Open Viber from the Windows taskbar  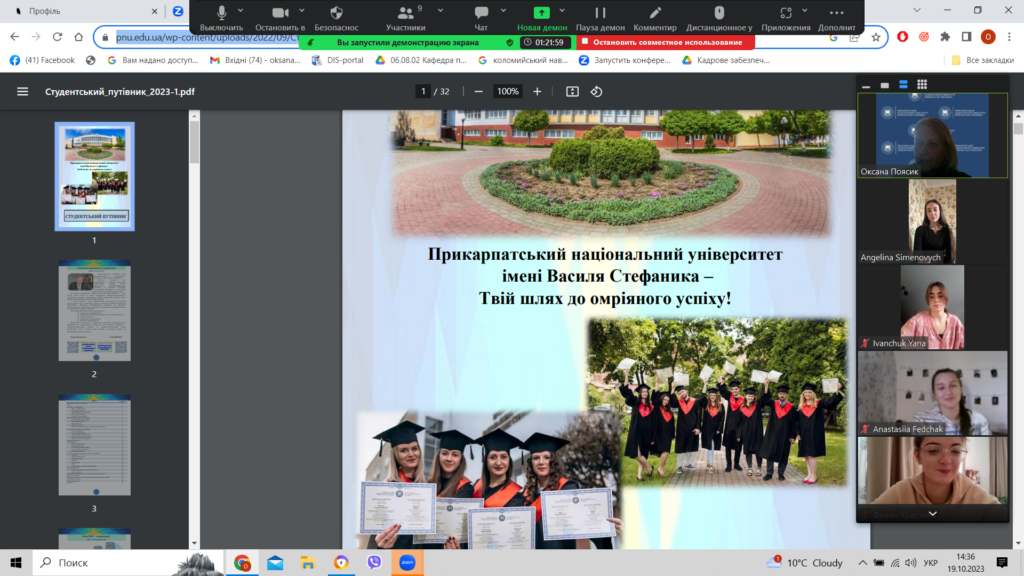point(374,563)
